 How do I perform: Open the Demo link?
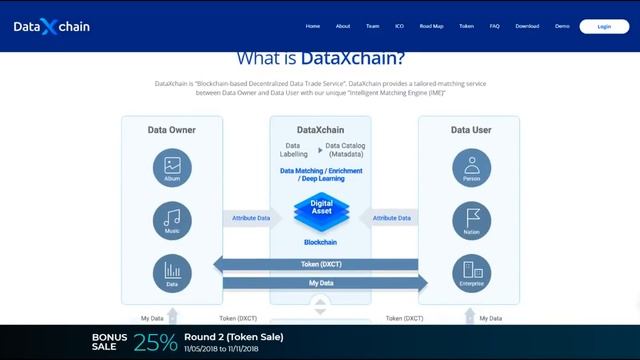(x=562, y=26)
